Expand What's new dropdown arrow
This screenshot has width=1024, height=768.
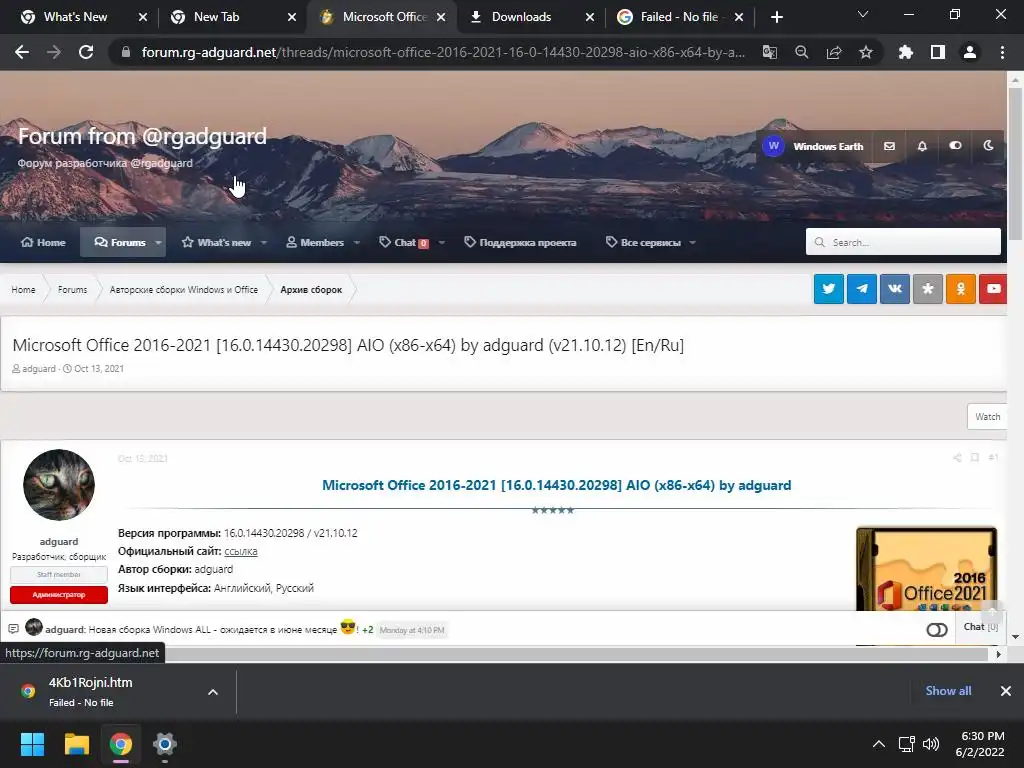click(x=264, y=242)
